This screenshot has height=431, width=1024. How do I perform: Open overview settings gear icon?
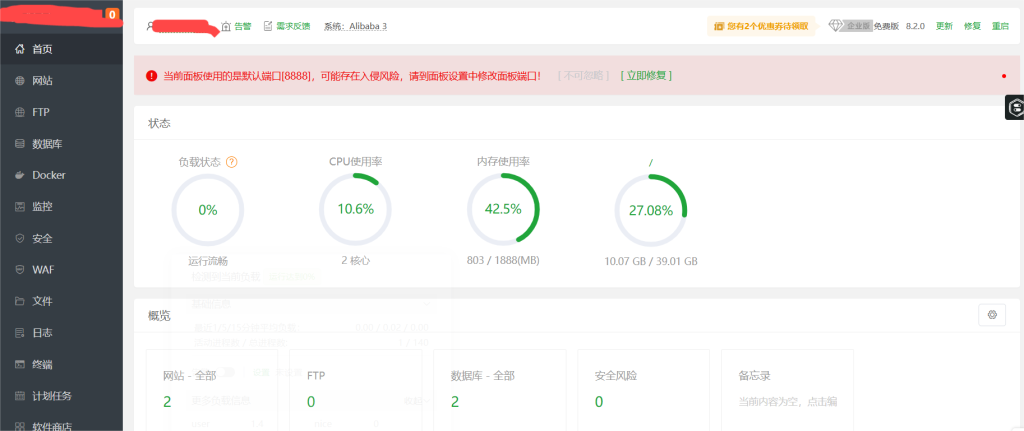pos(992,314)
